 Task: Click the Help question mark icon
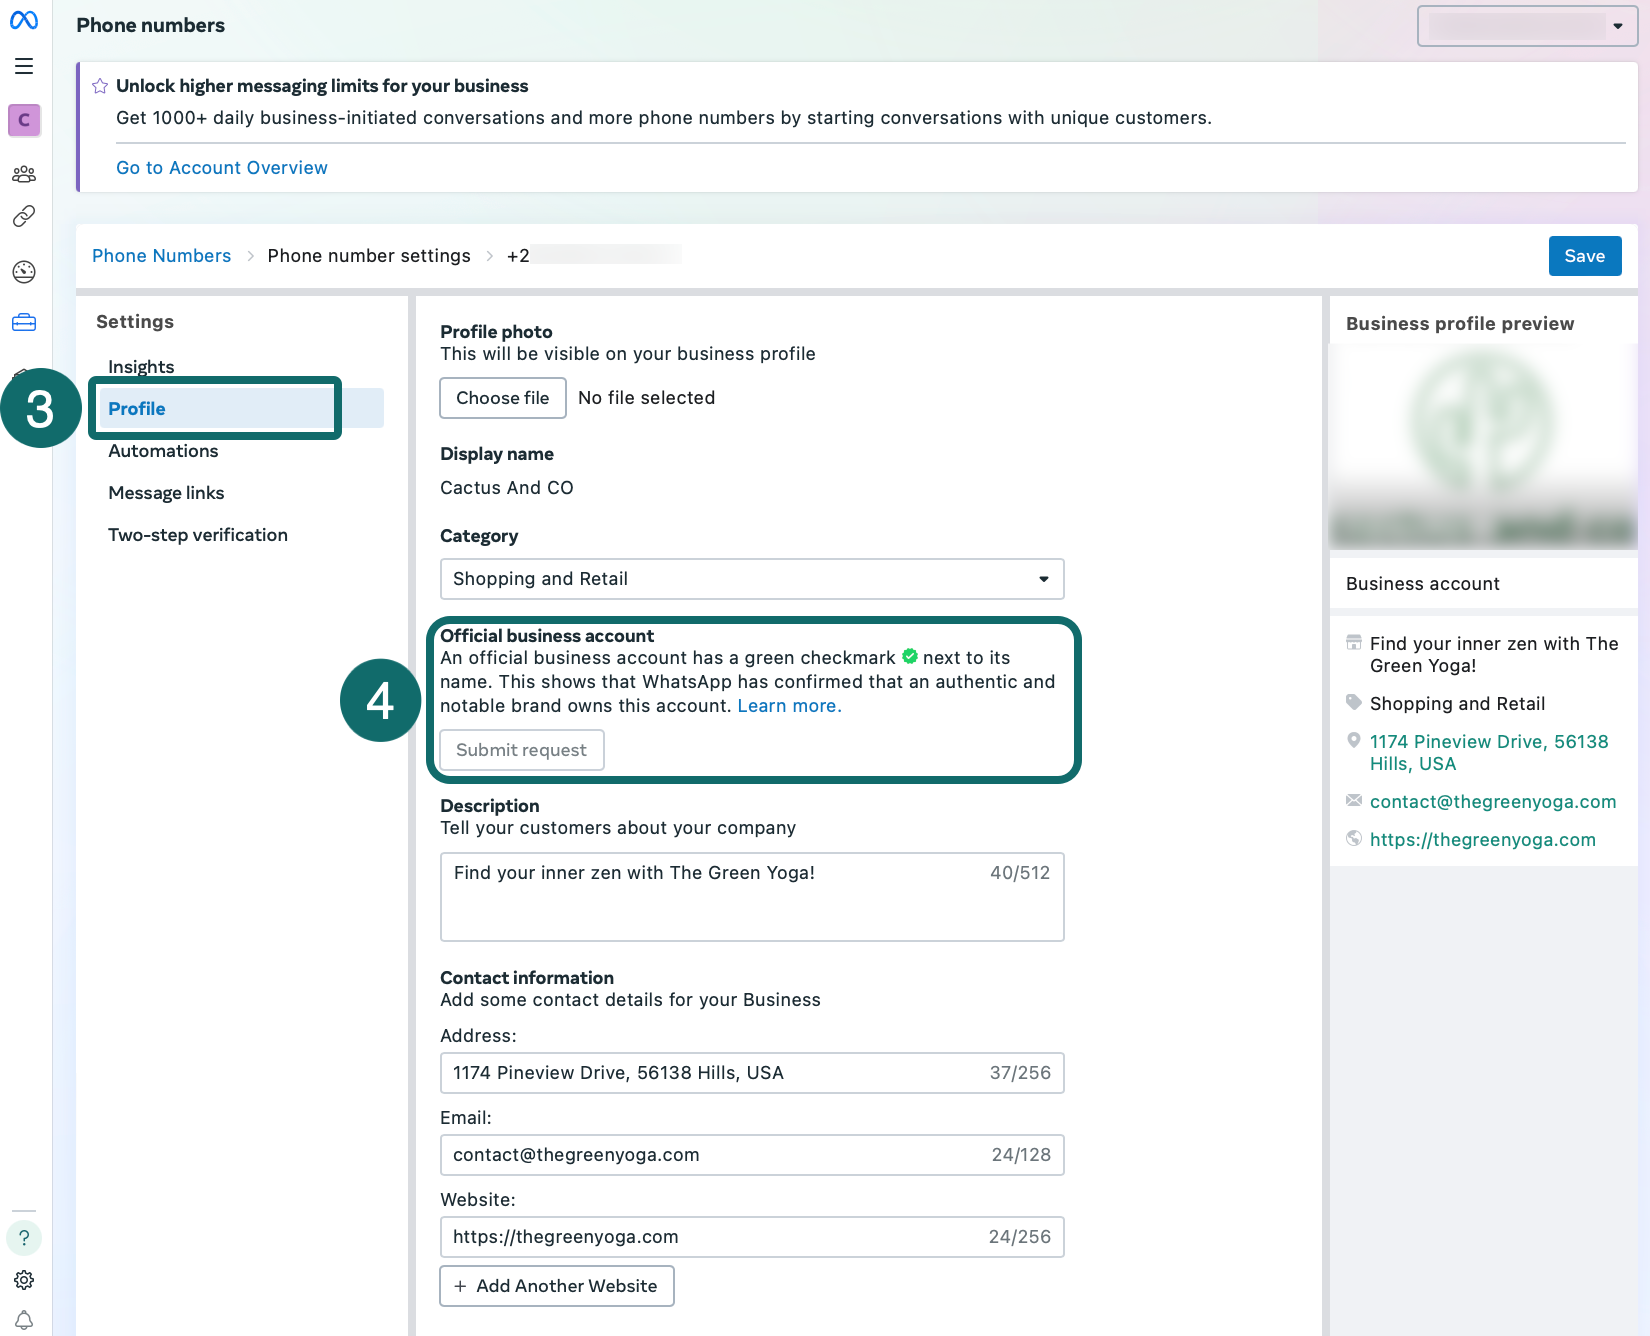(24, 1238)
